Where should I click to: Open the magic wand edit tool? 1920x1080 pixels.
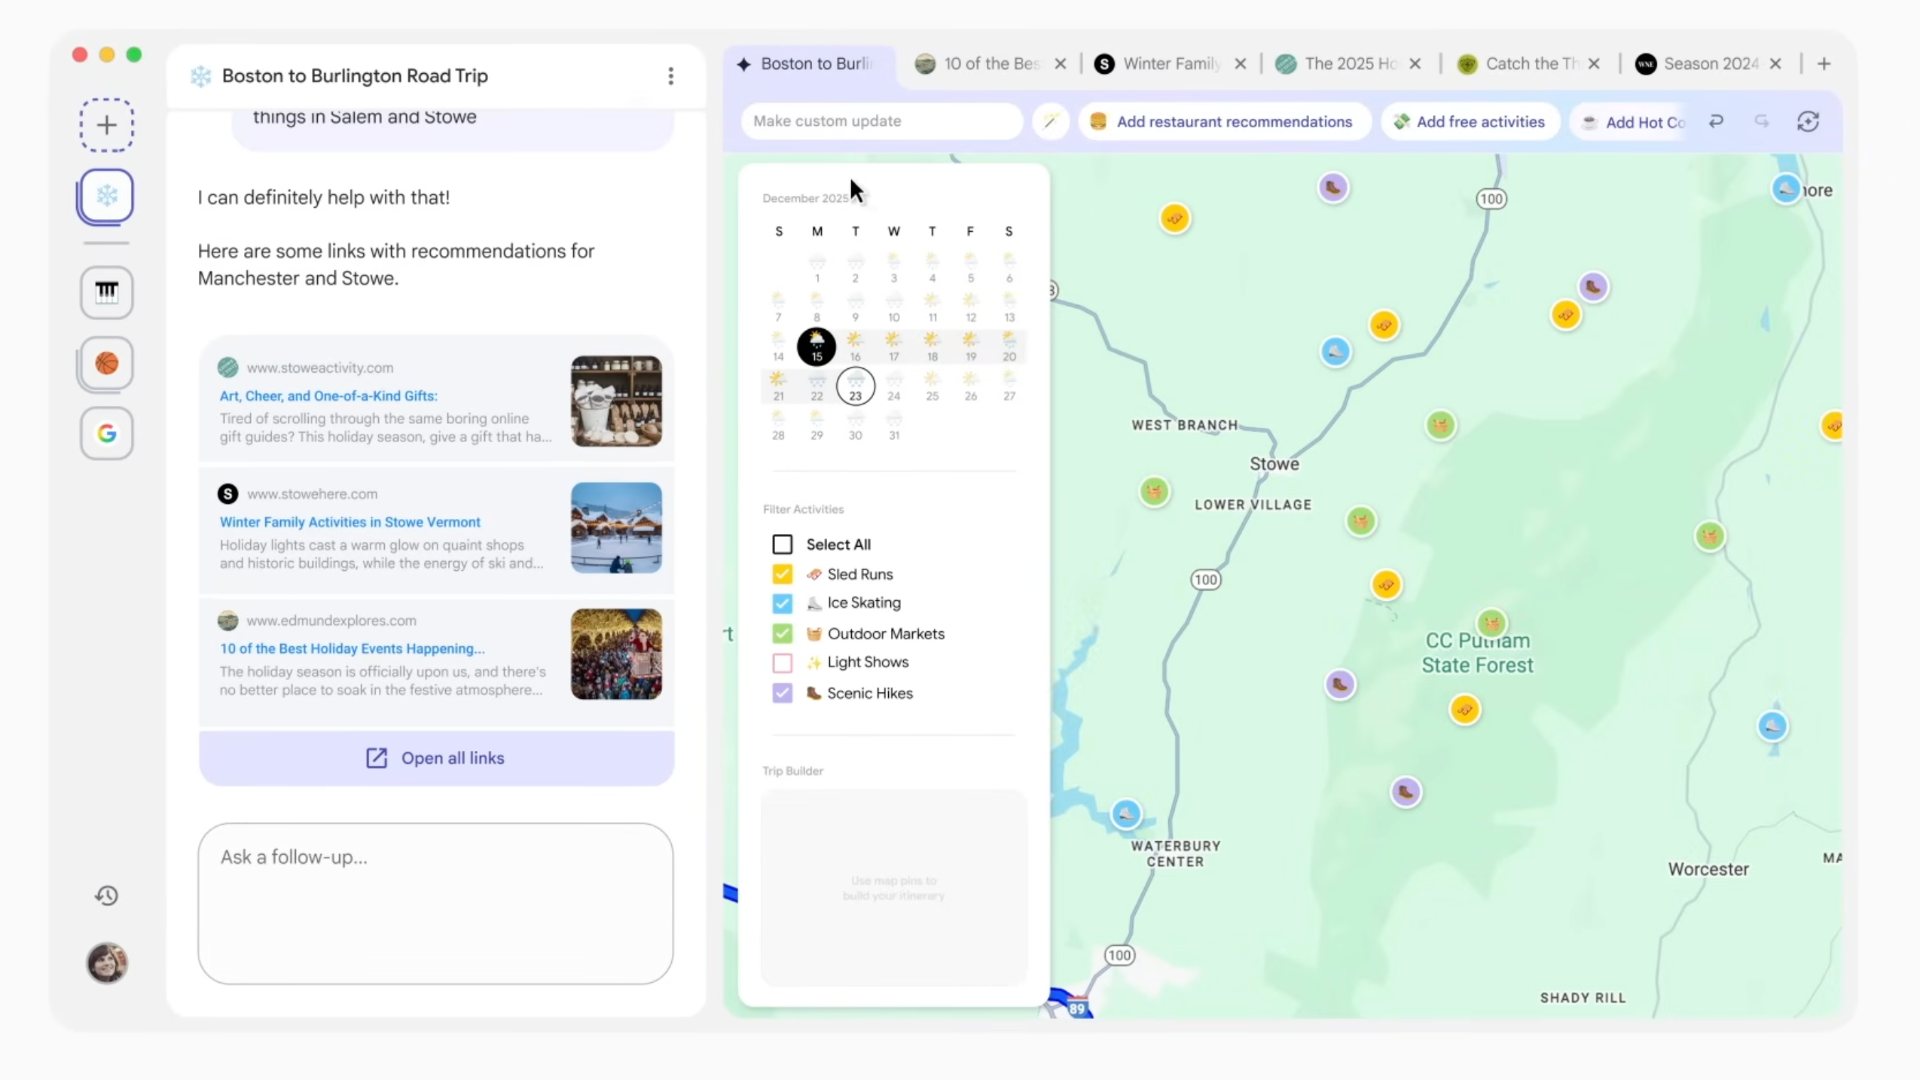[1050, 121]
